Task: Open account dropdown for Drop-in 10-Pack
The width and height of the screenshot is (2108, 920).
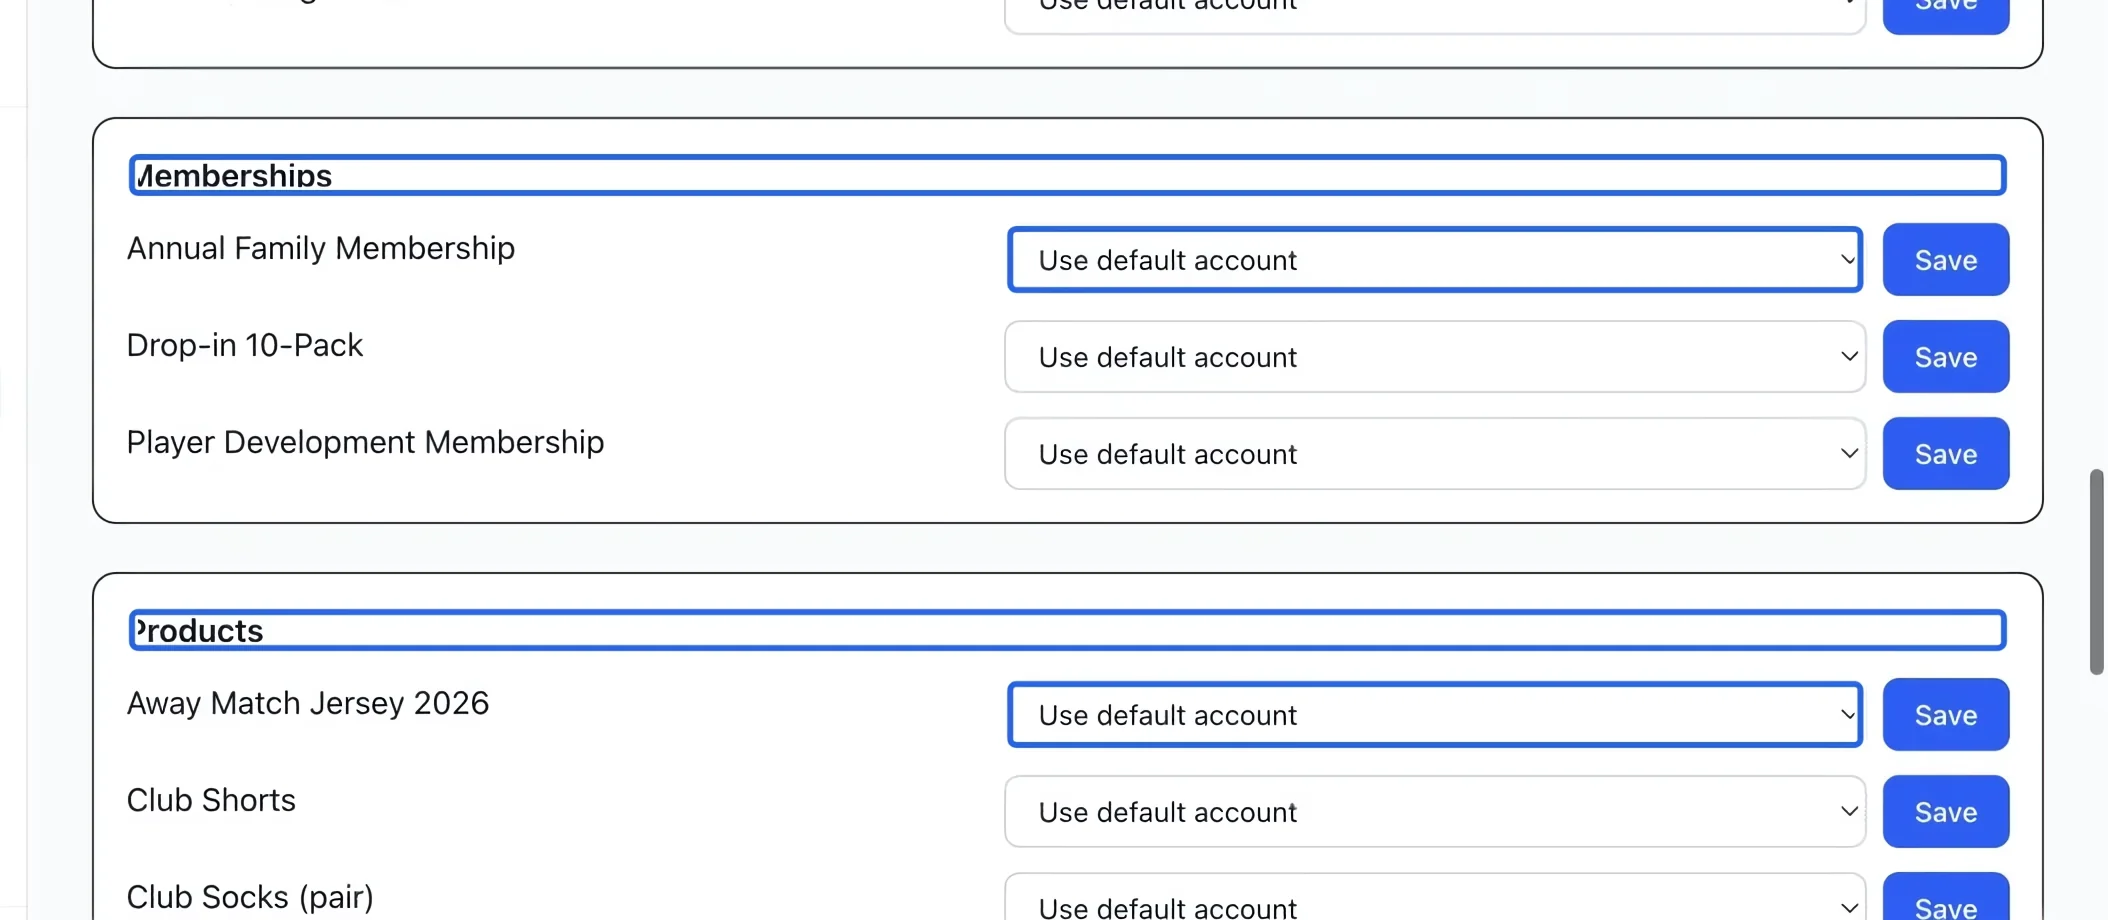Action: point(1434,357)
